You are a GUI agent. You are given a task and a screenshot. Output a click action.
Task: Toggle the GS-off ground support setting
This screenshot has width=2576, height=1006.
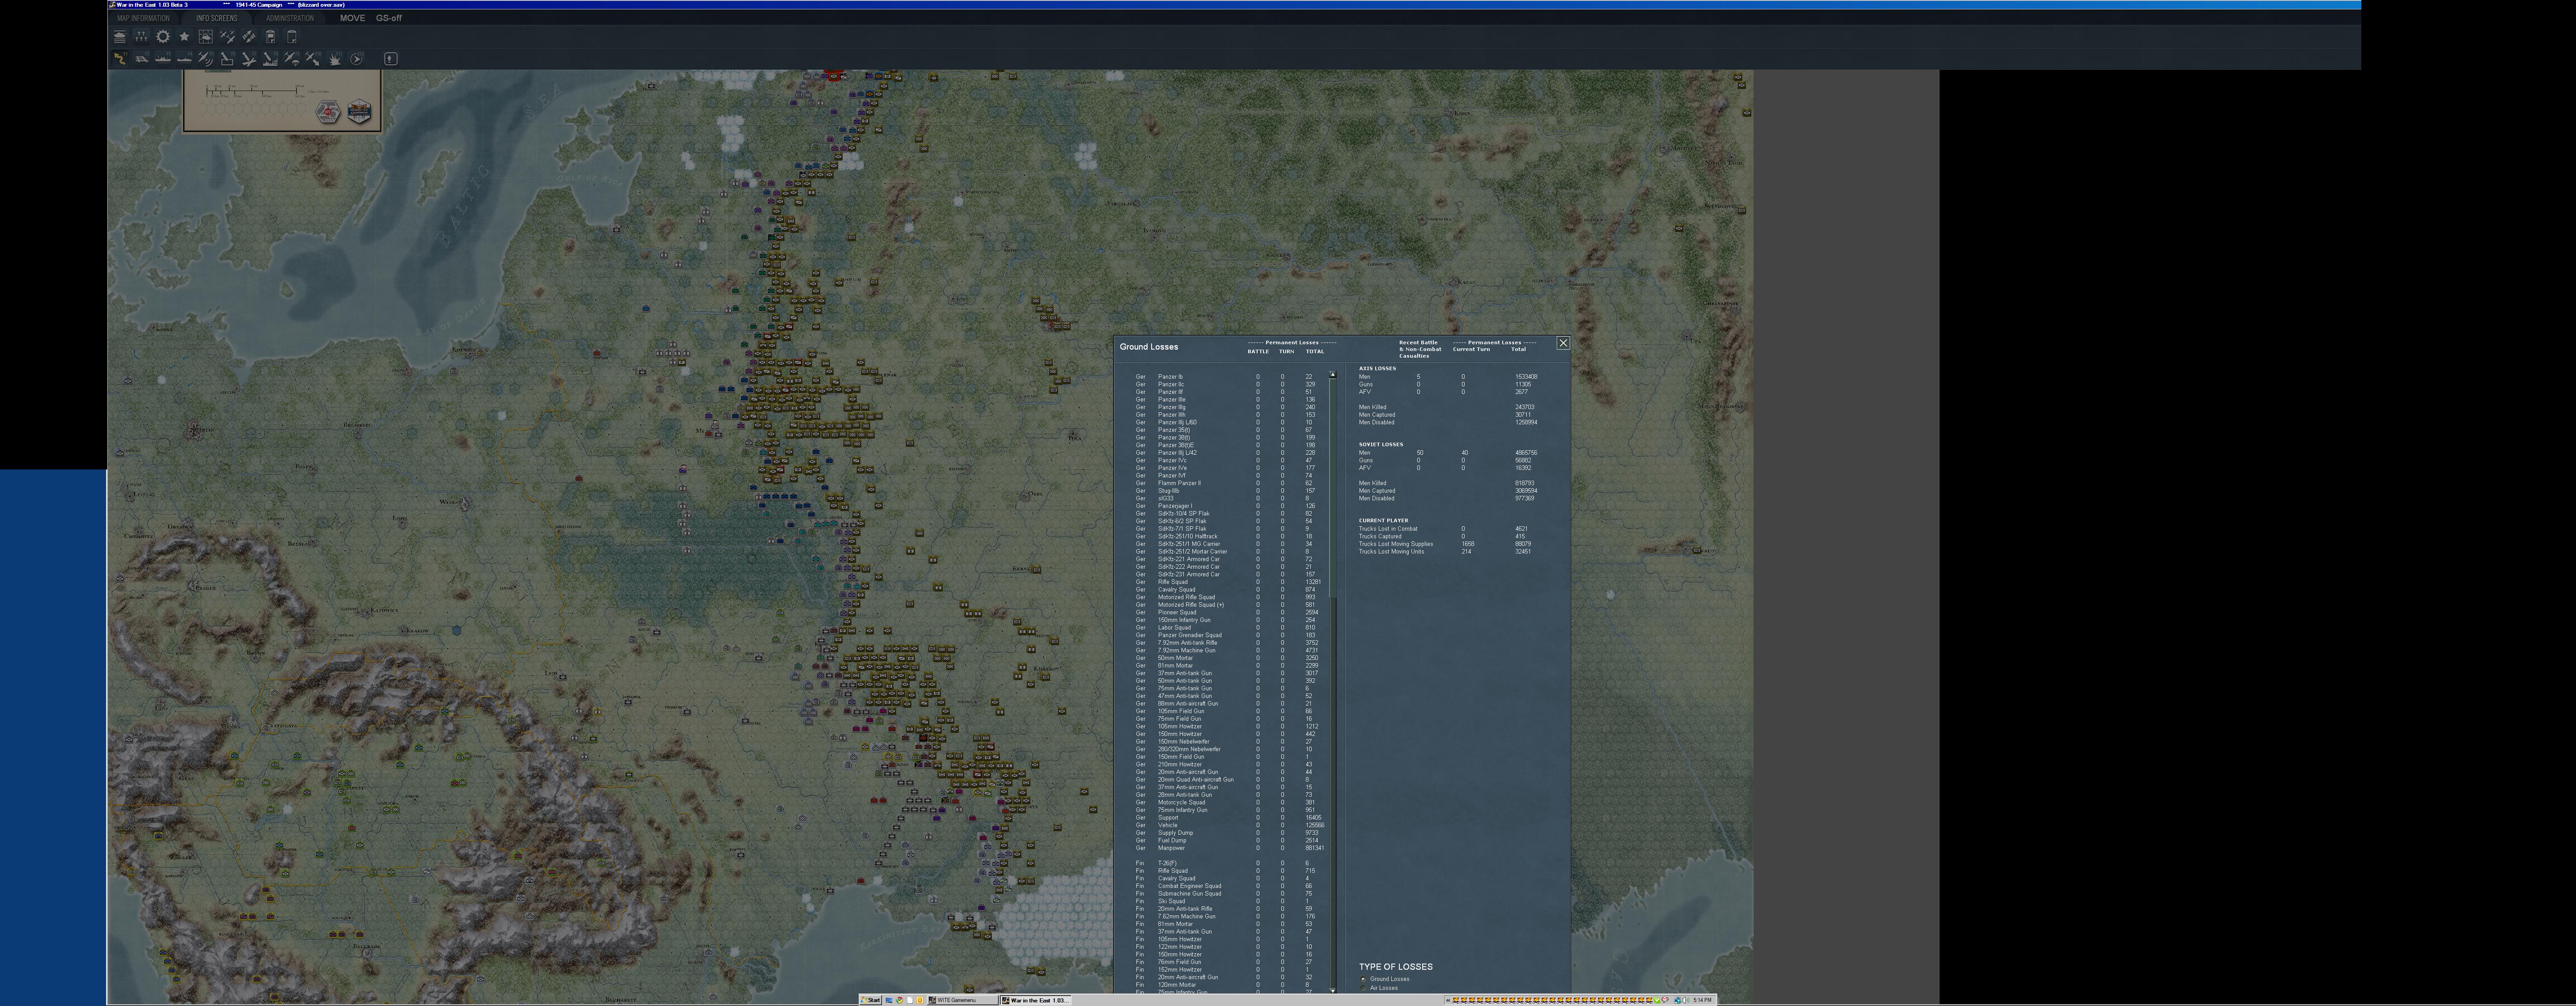[x=389, y=18]
